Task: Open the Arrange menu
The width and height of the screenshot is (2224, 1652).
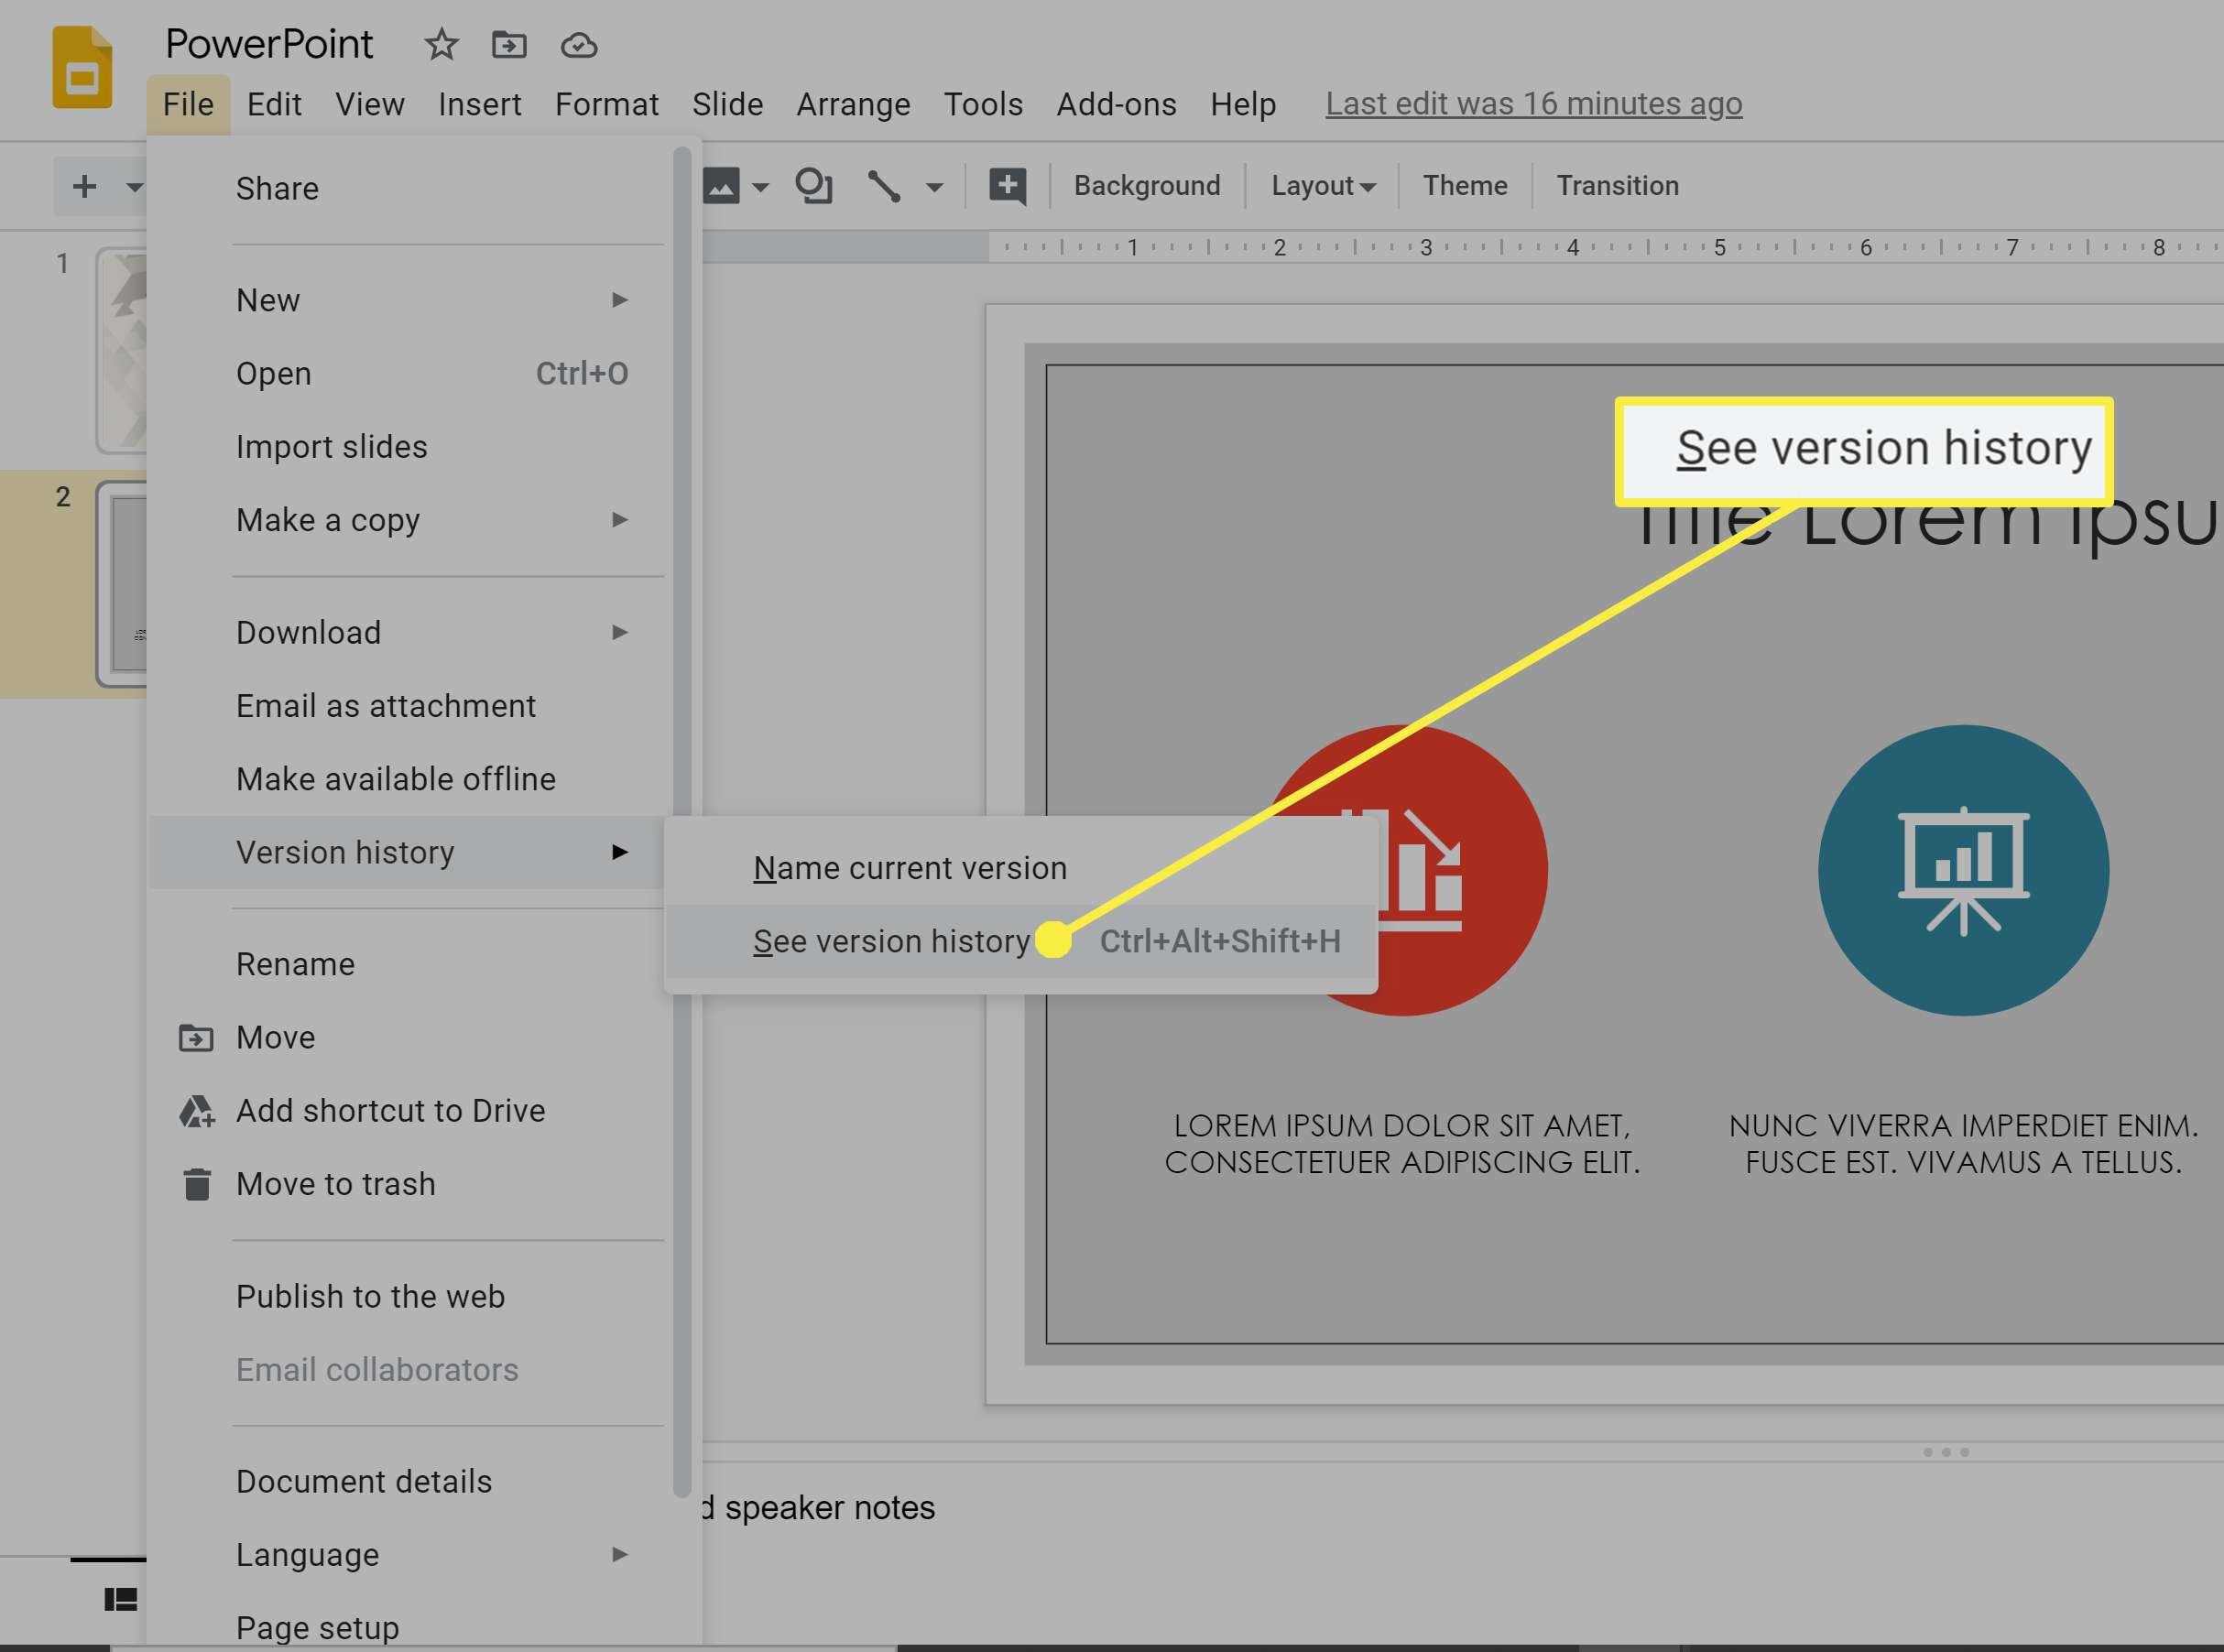Action: pyautogui.click(x=853, y=104)
